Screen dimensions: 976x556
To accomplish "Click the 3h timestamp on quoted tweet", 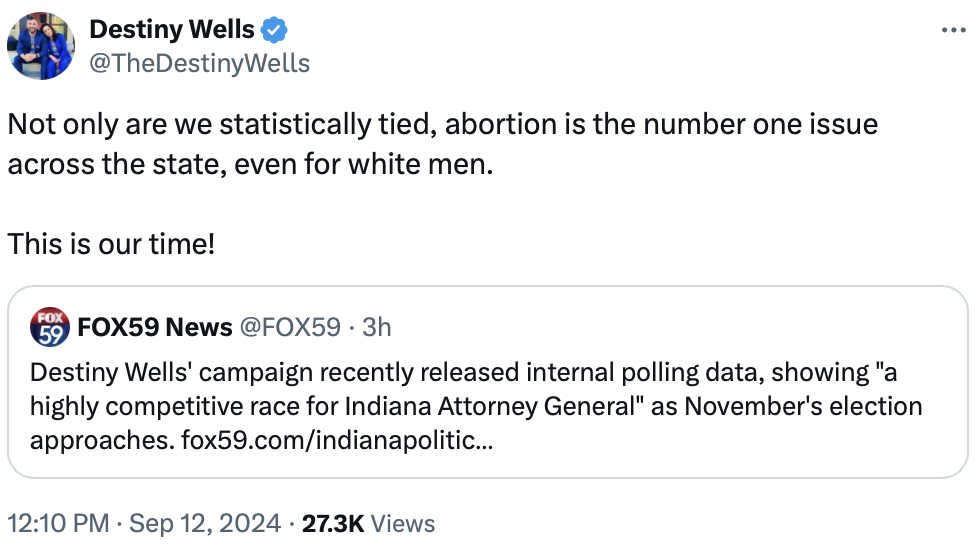I will pyautogui.click(x=377, y=327).
